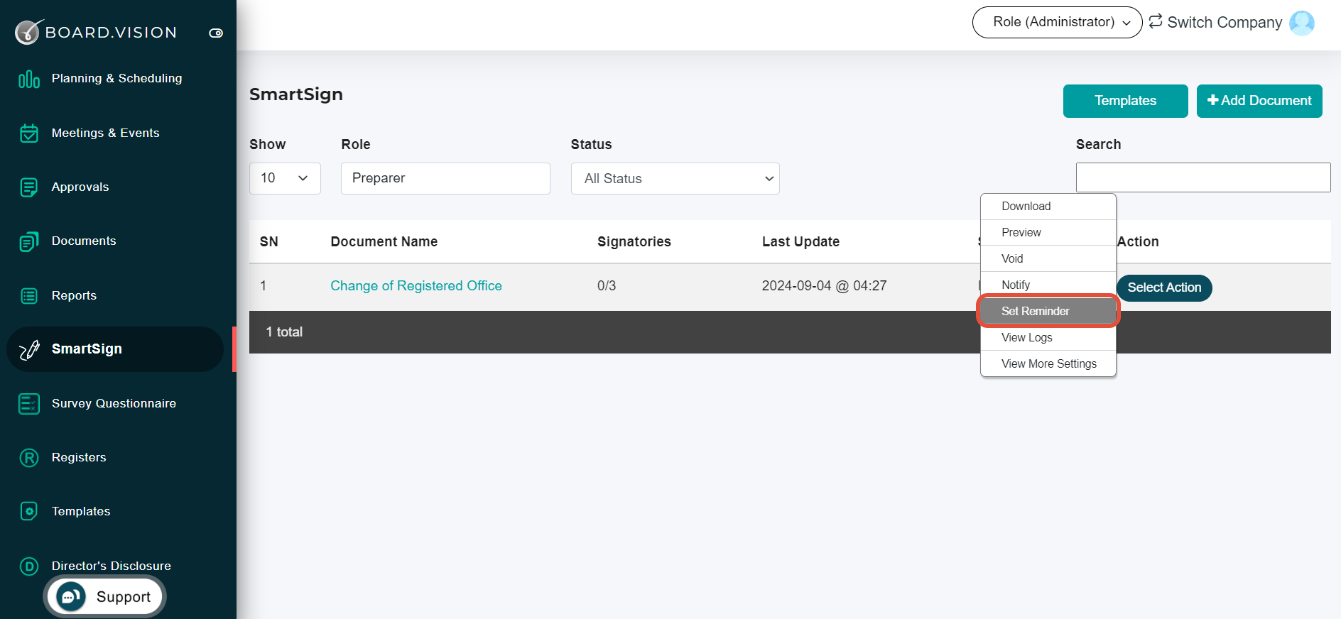
Task: Click the 1 total footer text
Action: 284,332
